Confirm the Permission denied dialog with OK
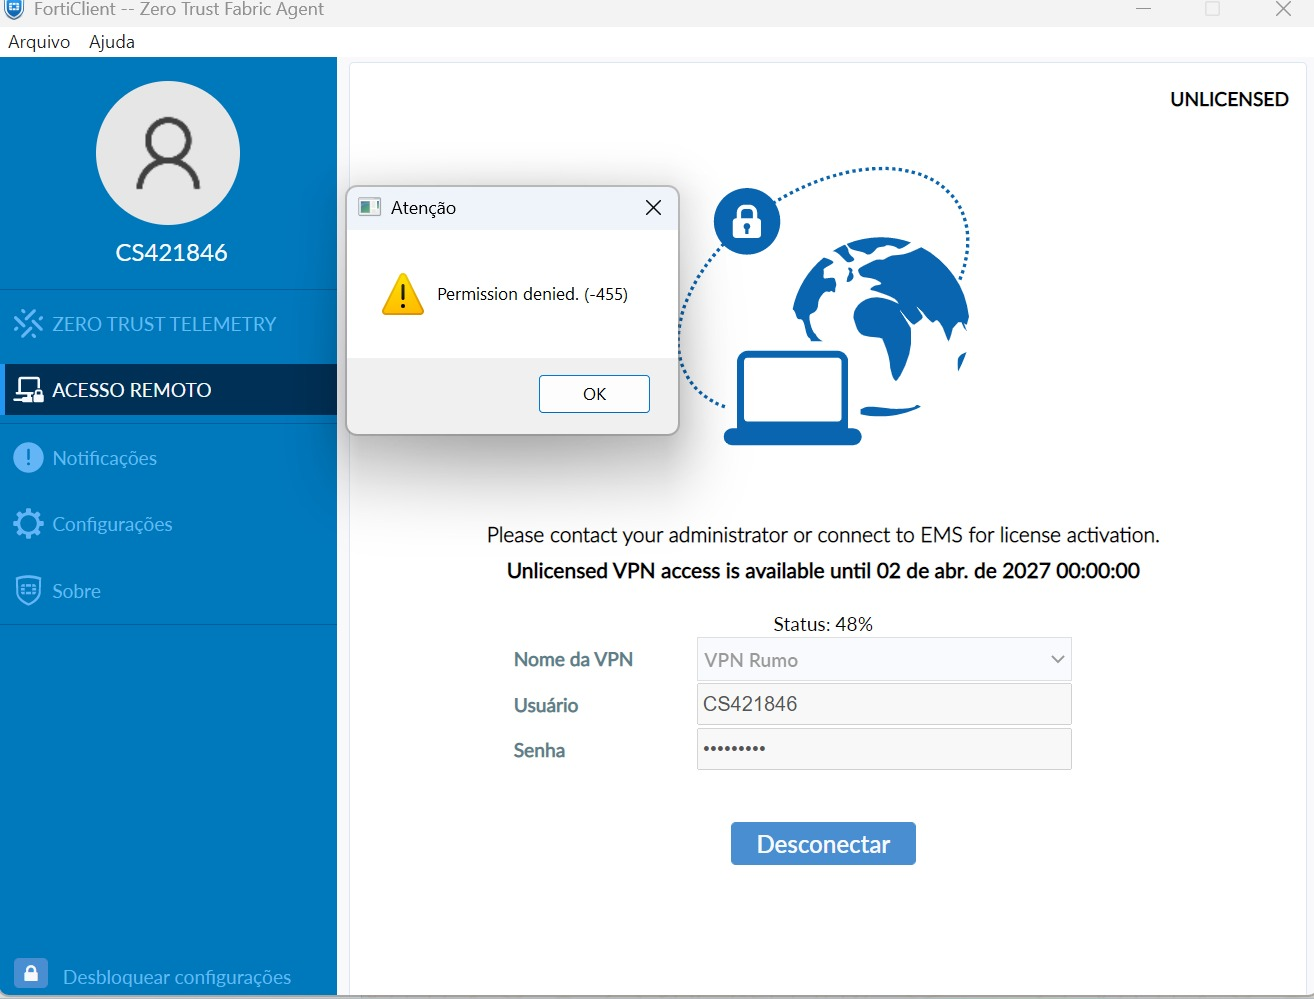1314x999 pixels. 594,394
